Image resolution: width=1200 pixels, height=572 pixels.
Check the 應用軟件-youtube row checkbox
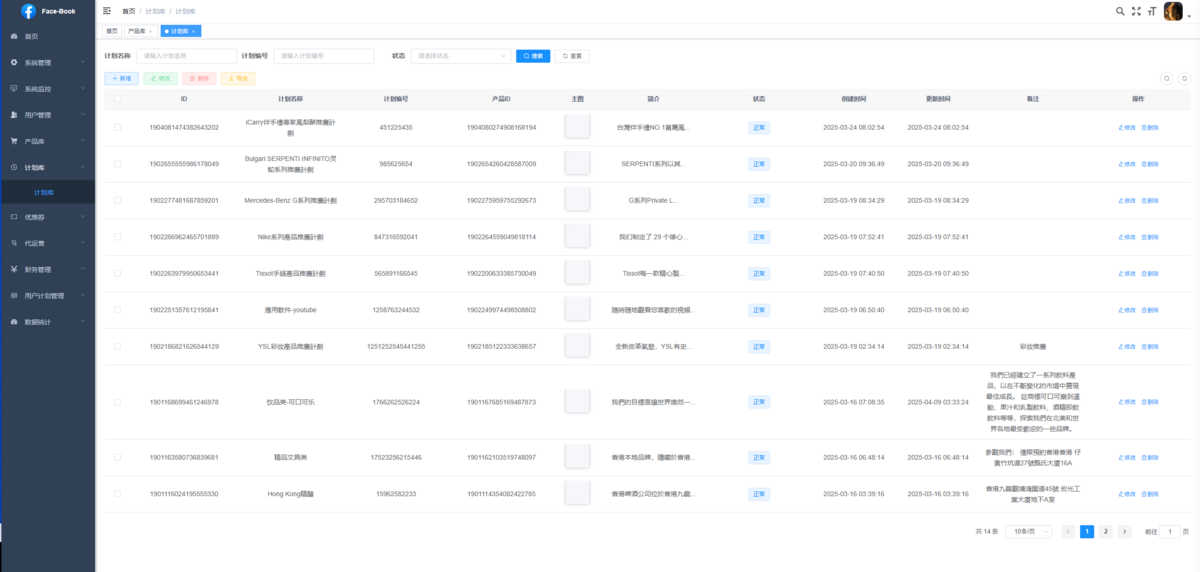[118, 310]
